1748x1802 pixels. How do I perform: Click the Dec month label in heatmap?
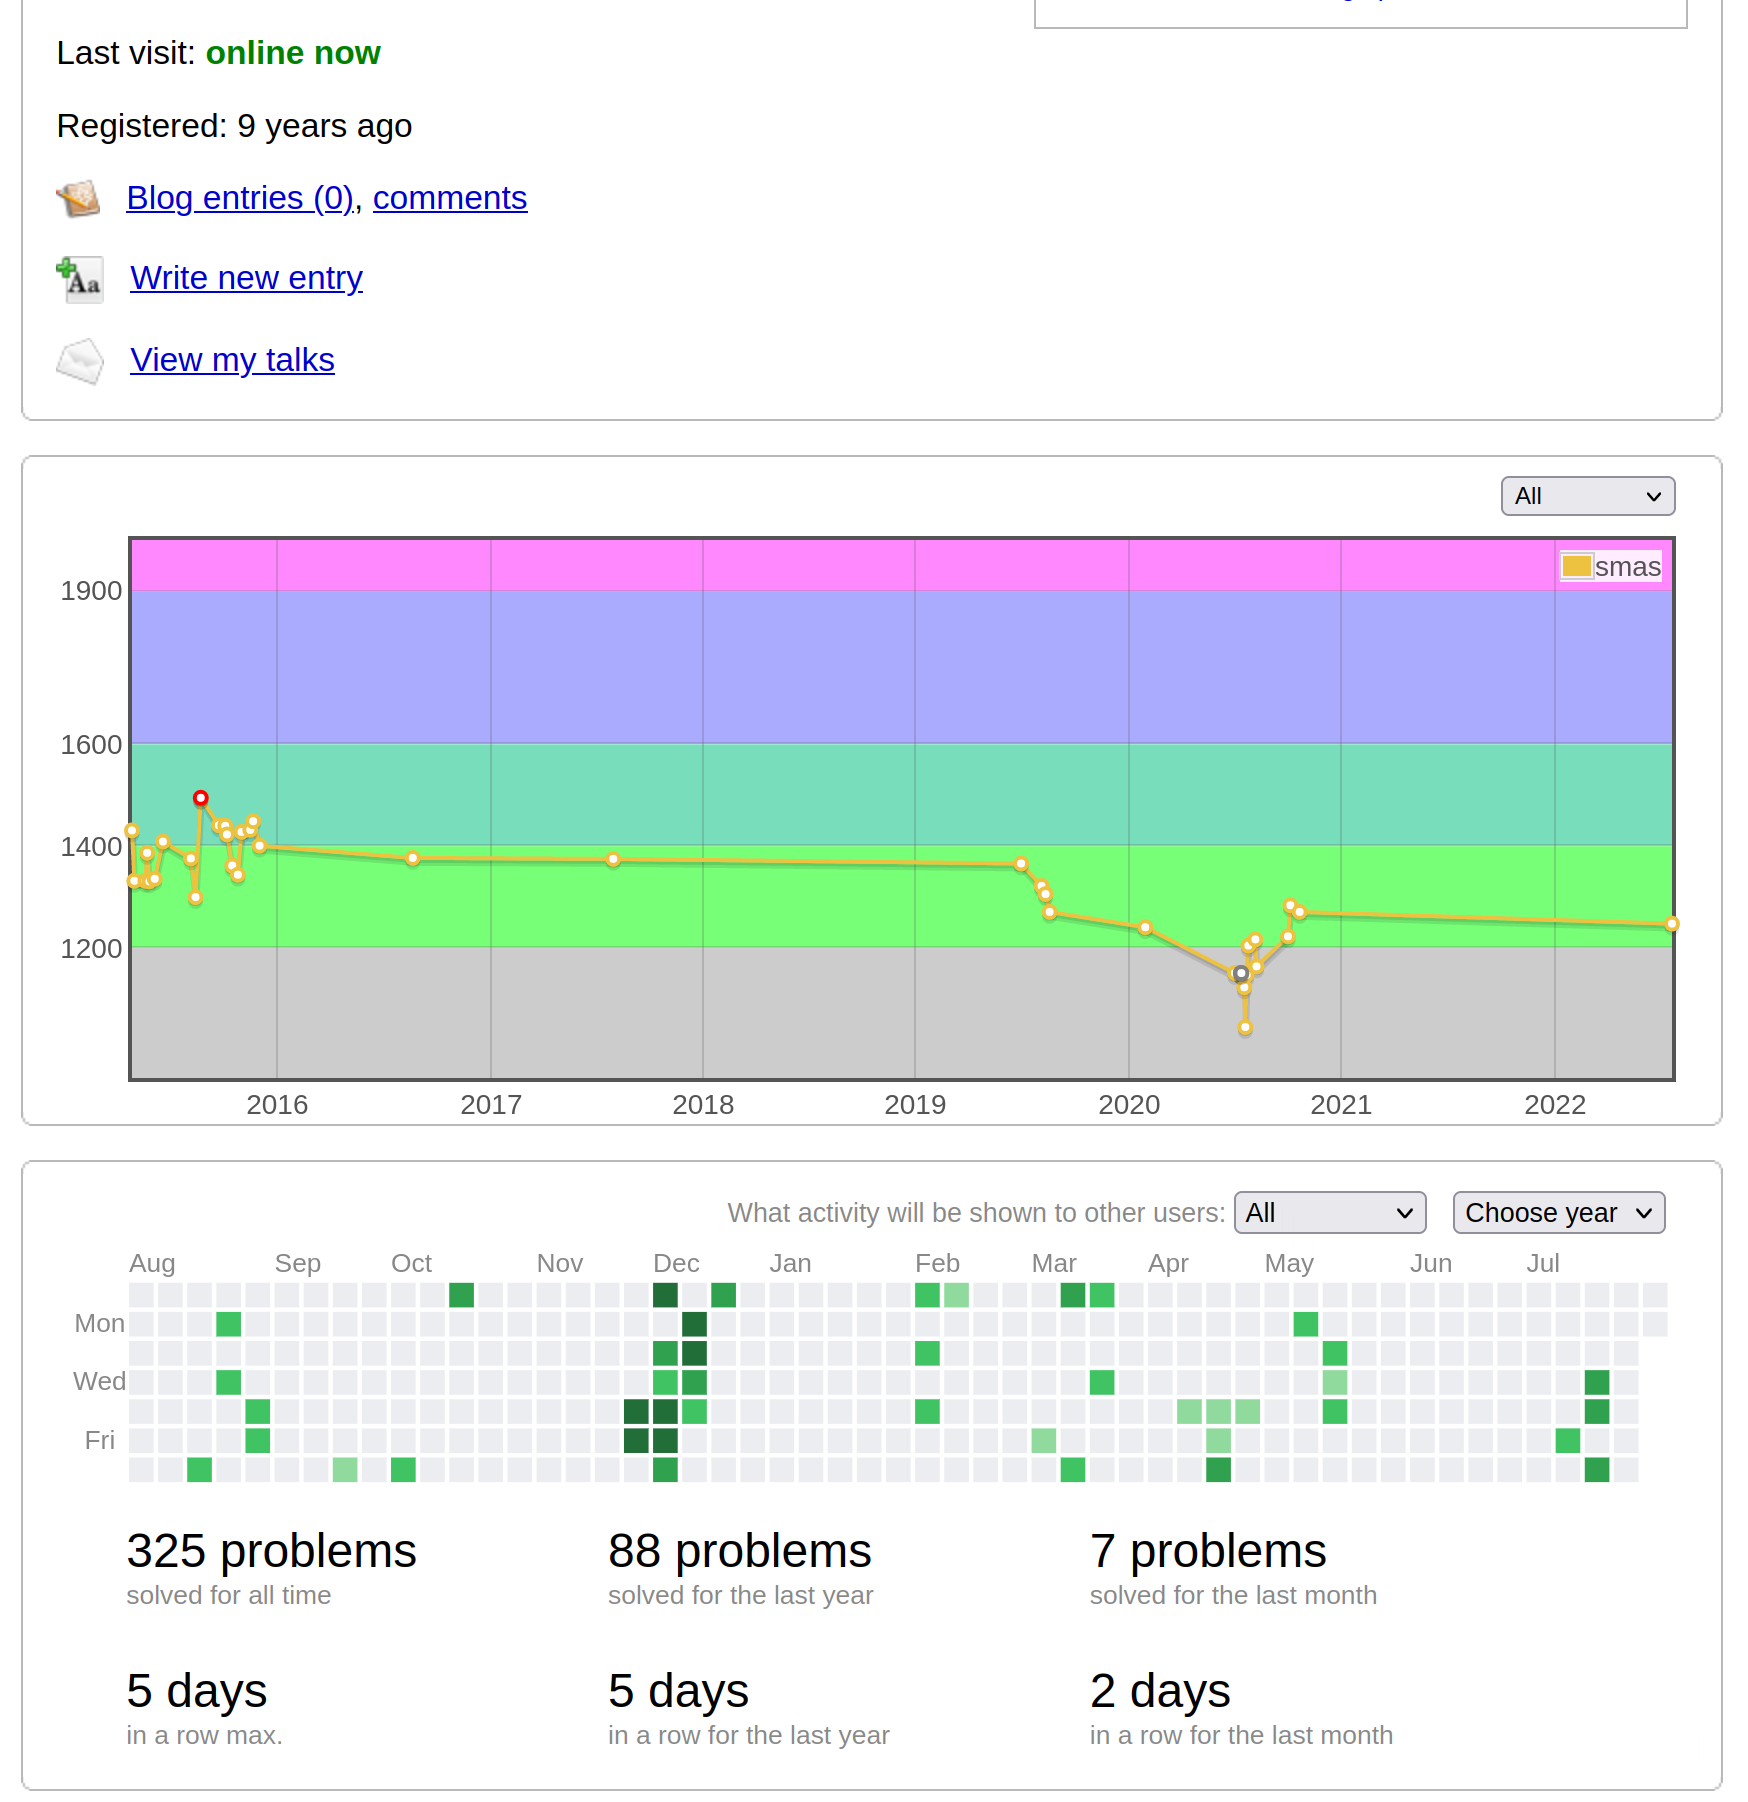(x=676, y=1263)
